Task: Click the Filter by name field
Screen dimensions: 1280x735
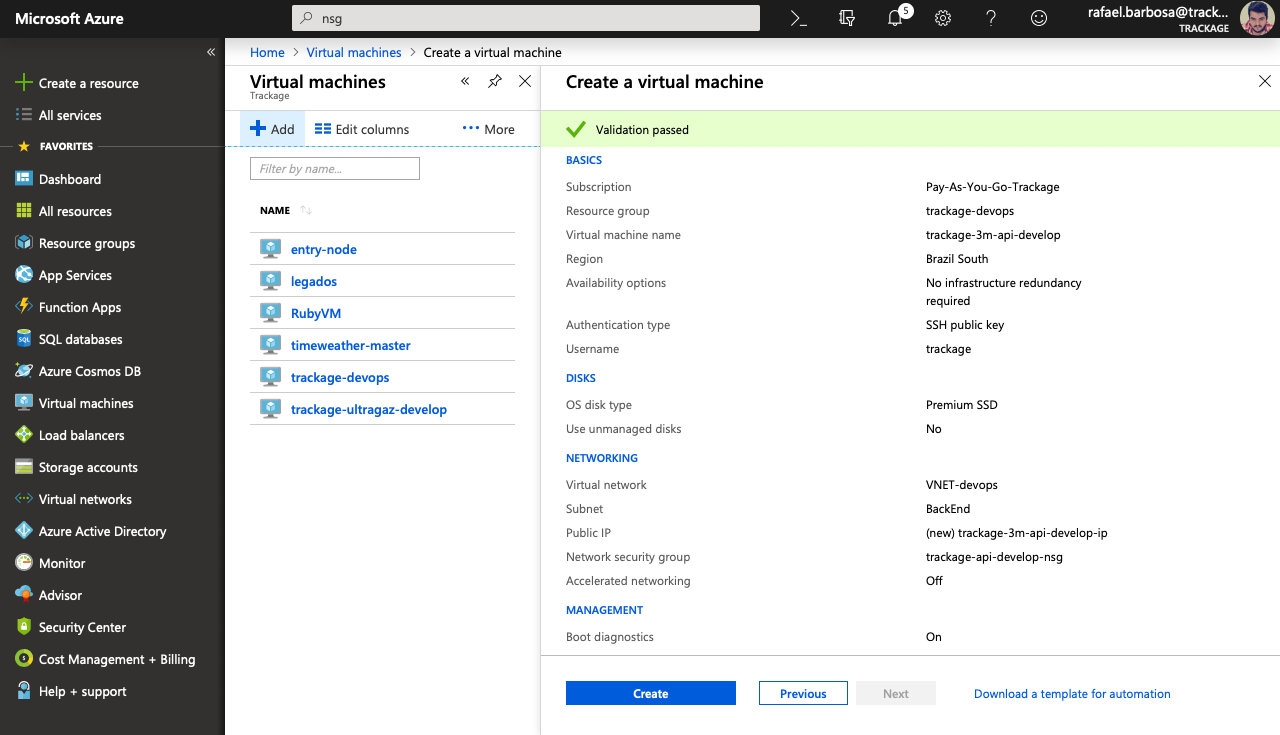Action: [x=335, y=169]
